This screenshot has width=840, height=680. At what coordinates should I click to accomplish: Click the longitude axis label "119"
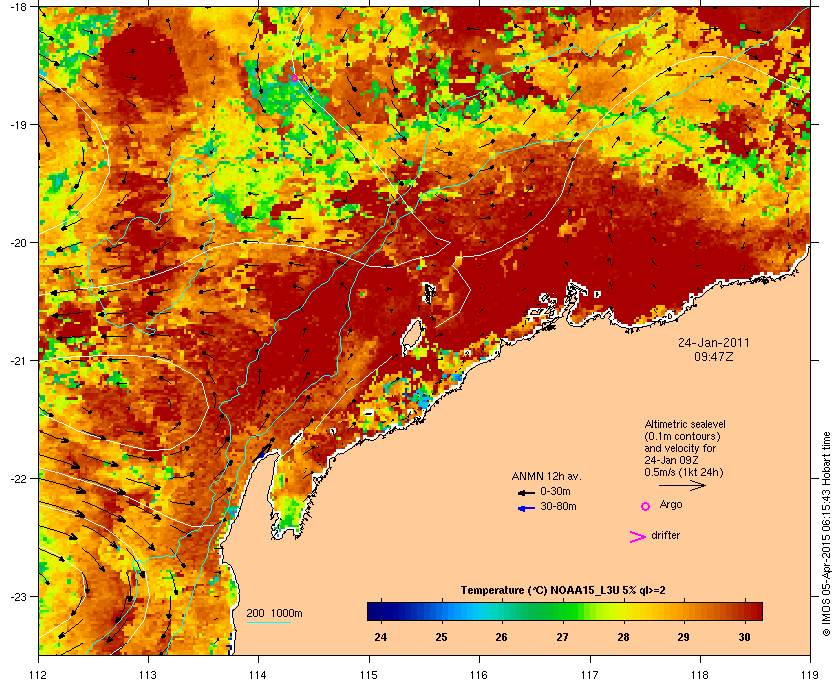[810, 674]
